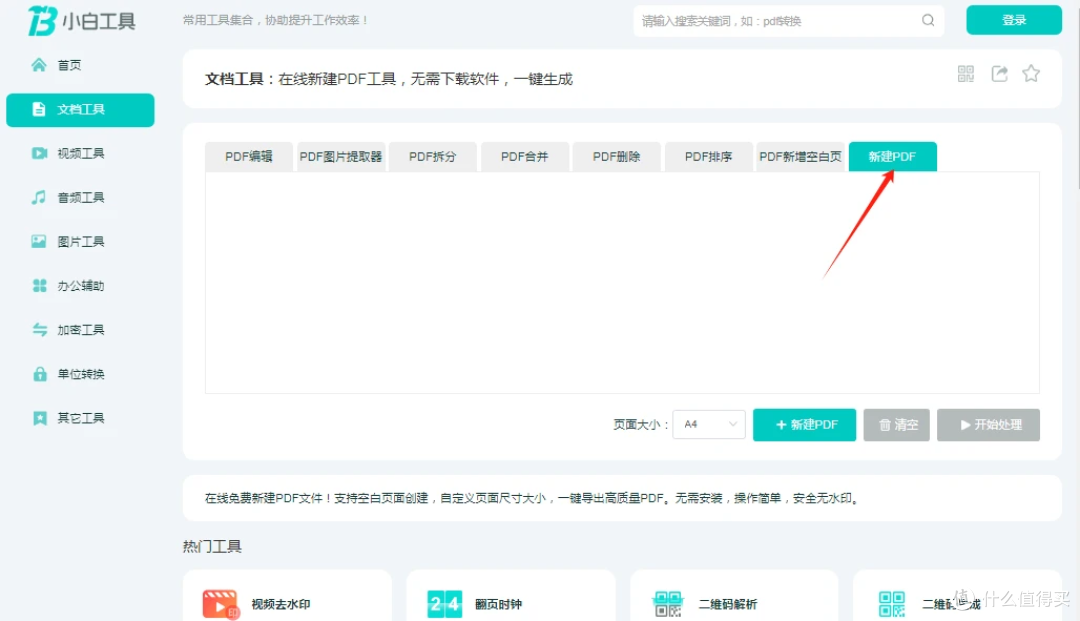The height and width of the screenshot is (621, 1080).
Task: Click the + 新建PDF button
Action: pyautogui.click(x=804, y=425)
